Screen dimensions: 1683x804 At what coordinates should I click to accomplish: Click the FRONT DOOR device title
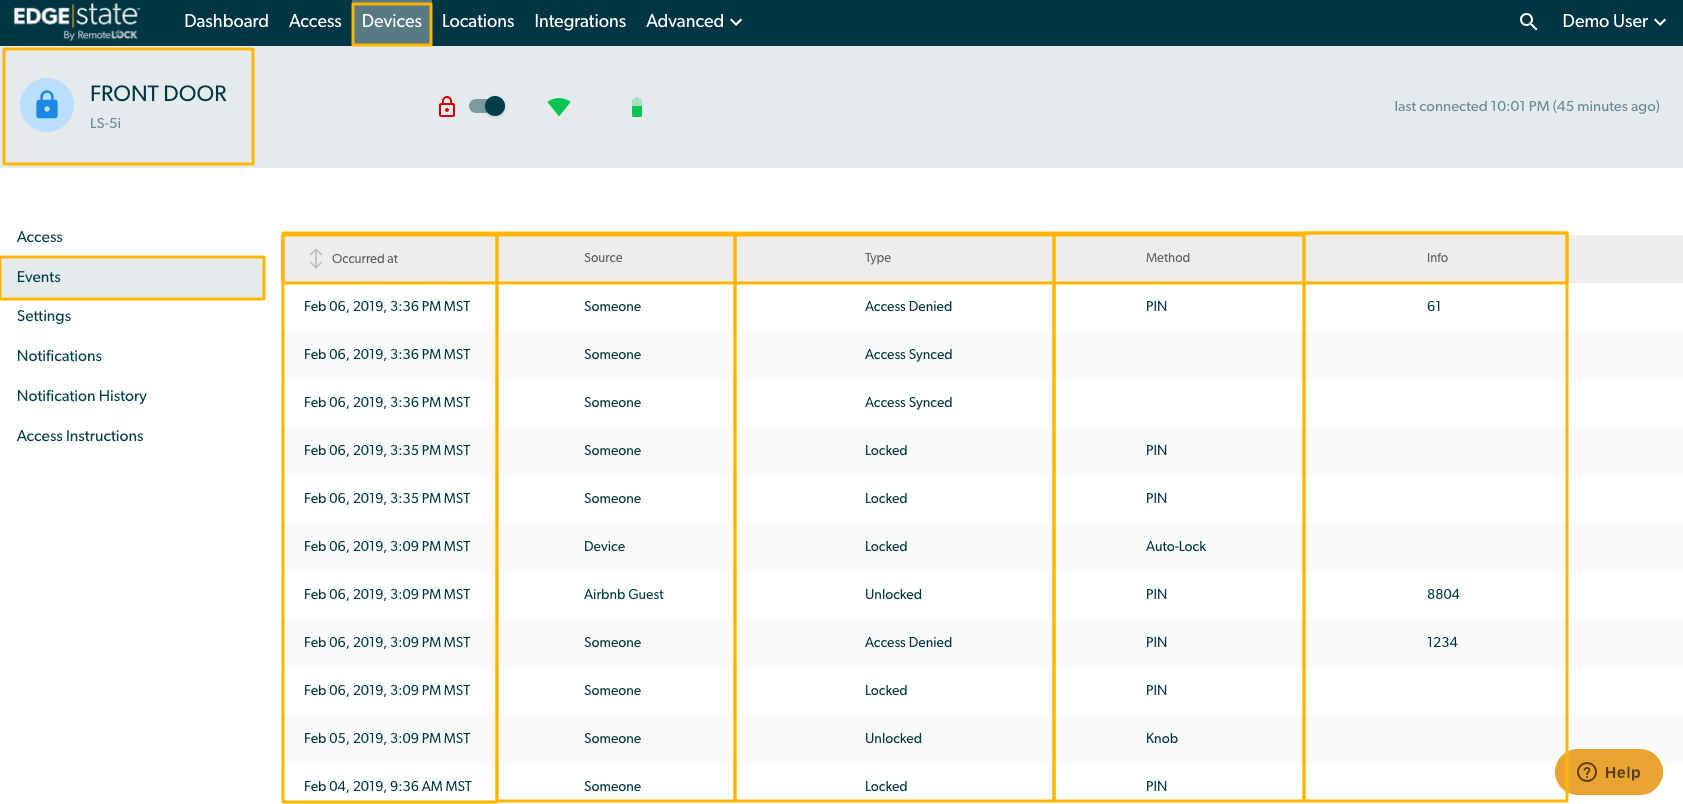(x=158, y=93)
